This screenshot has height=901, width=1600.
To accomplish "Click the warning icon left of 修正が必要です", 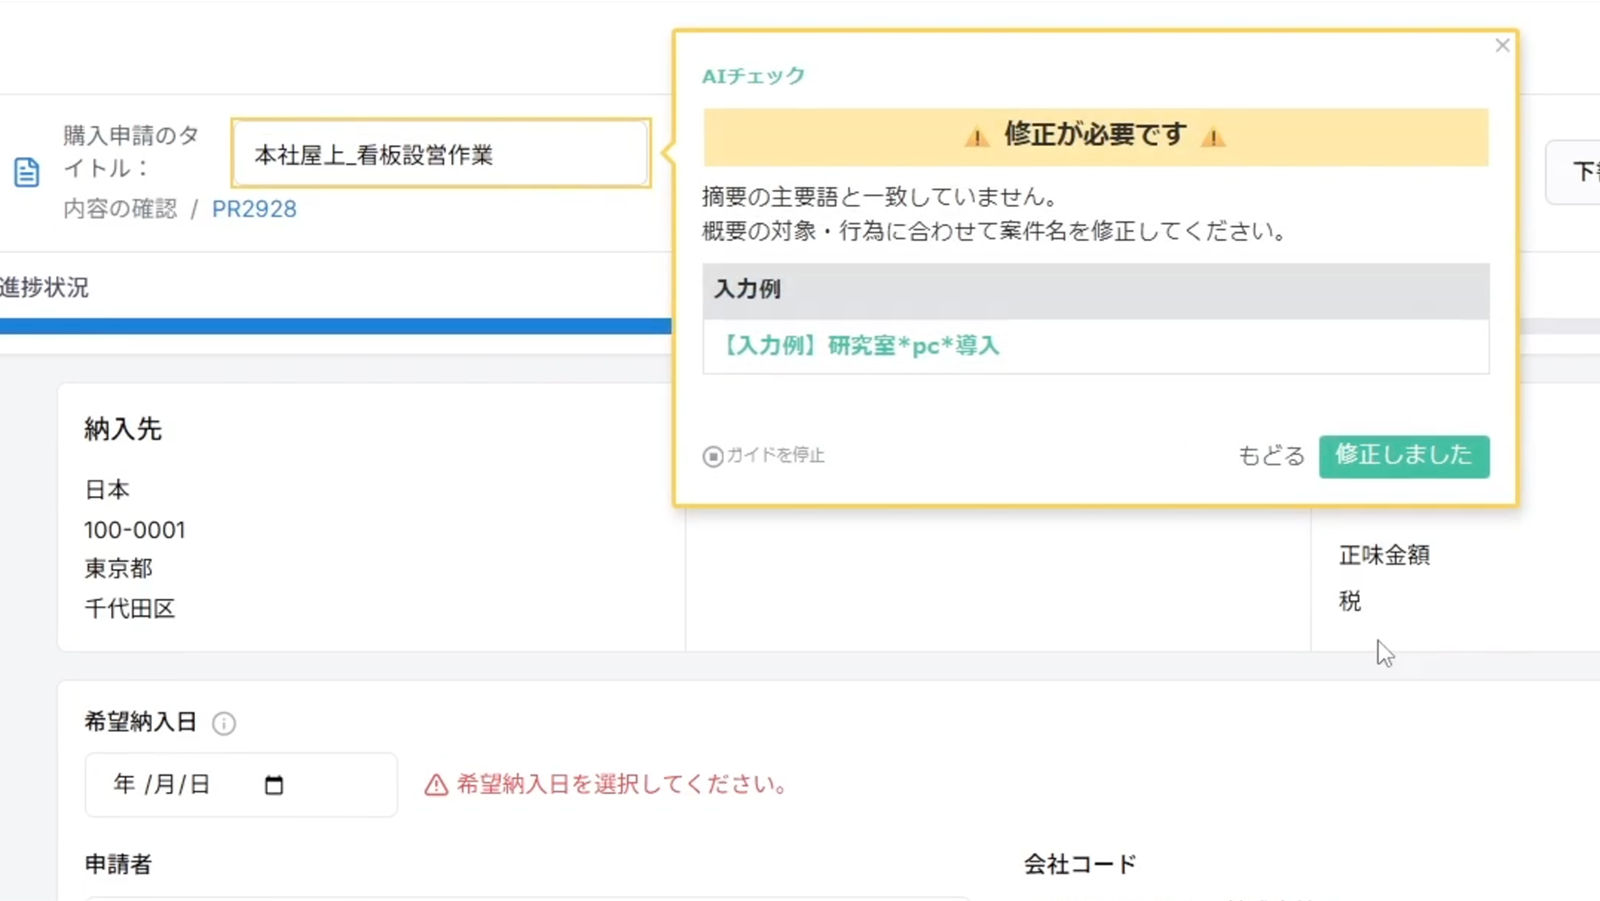I will (976, 137).
